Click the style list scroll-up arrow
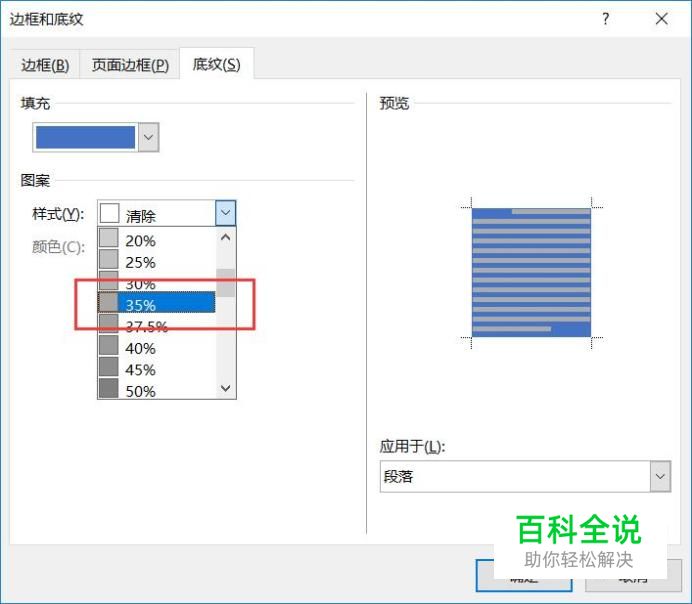Screen dimensions: 692x604 pos(226,237)
